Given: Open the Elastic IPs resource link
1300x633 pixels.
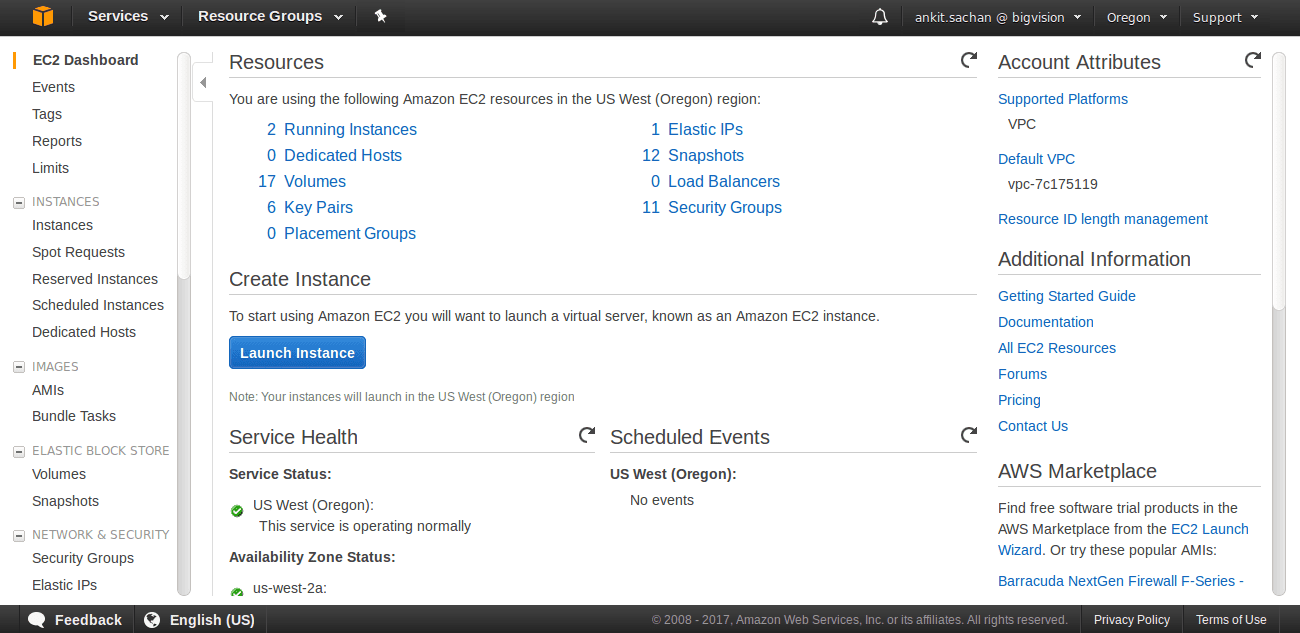Looking at the screenshot, I should pyautogui.click(x=705, y=129).
